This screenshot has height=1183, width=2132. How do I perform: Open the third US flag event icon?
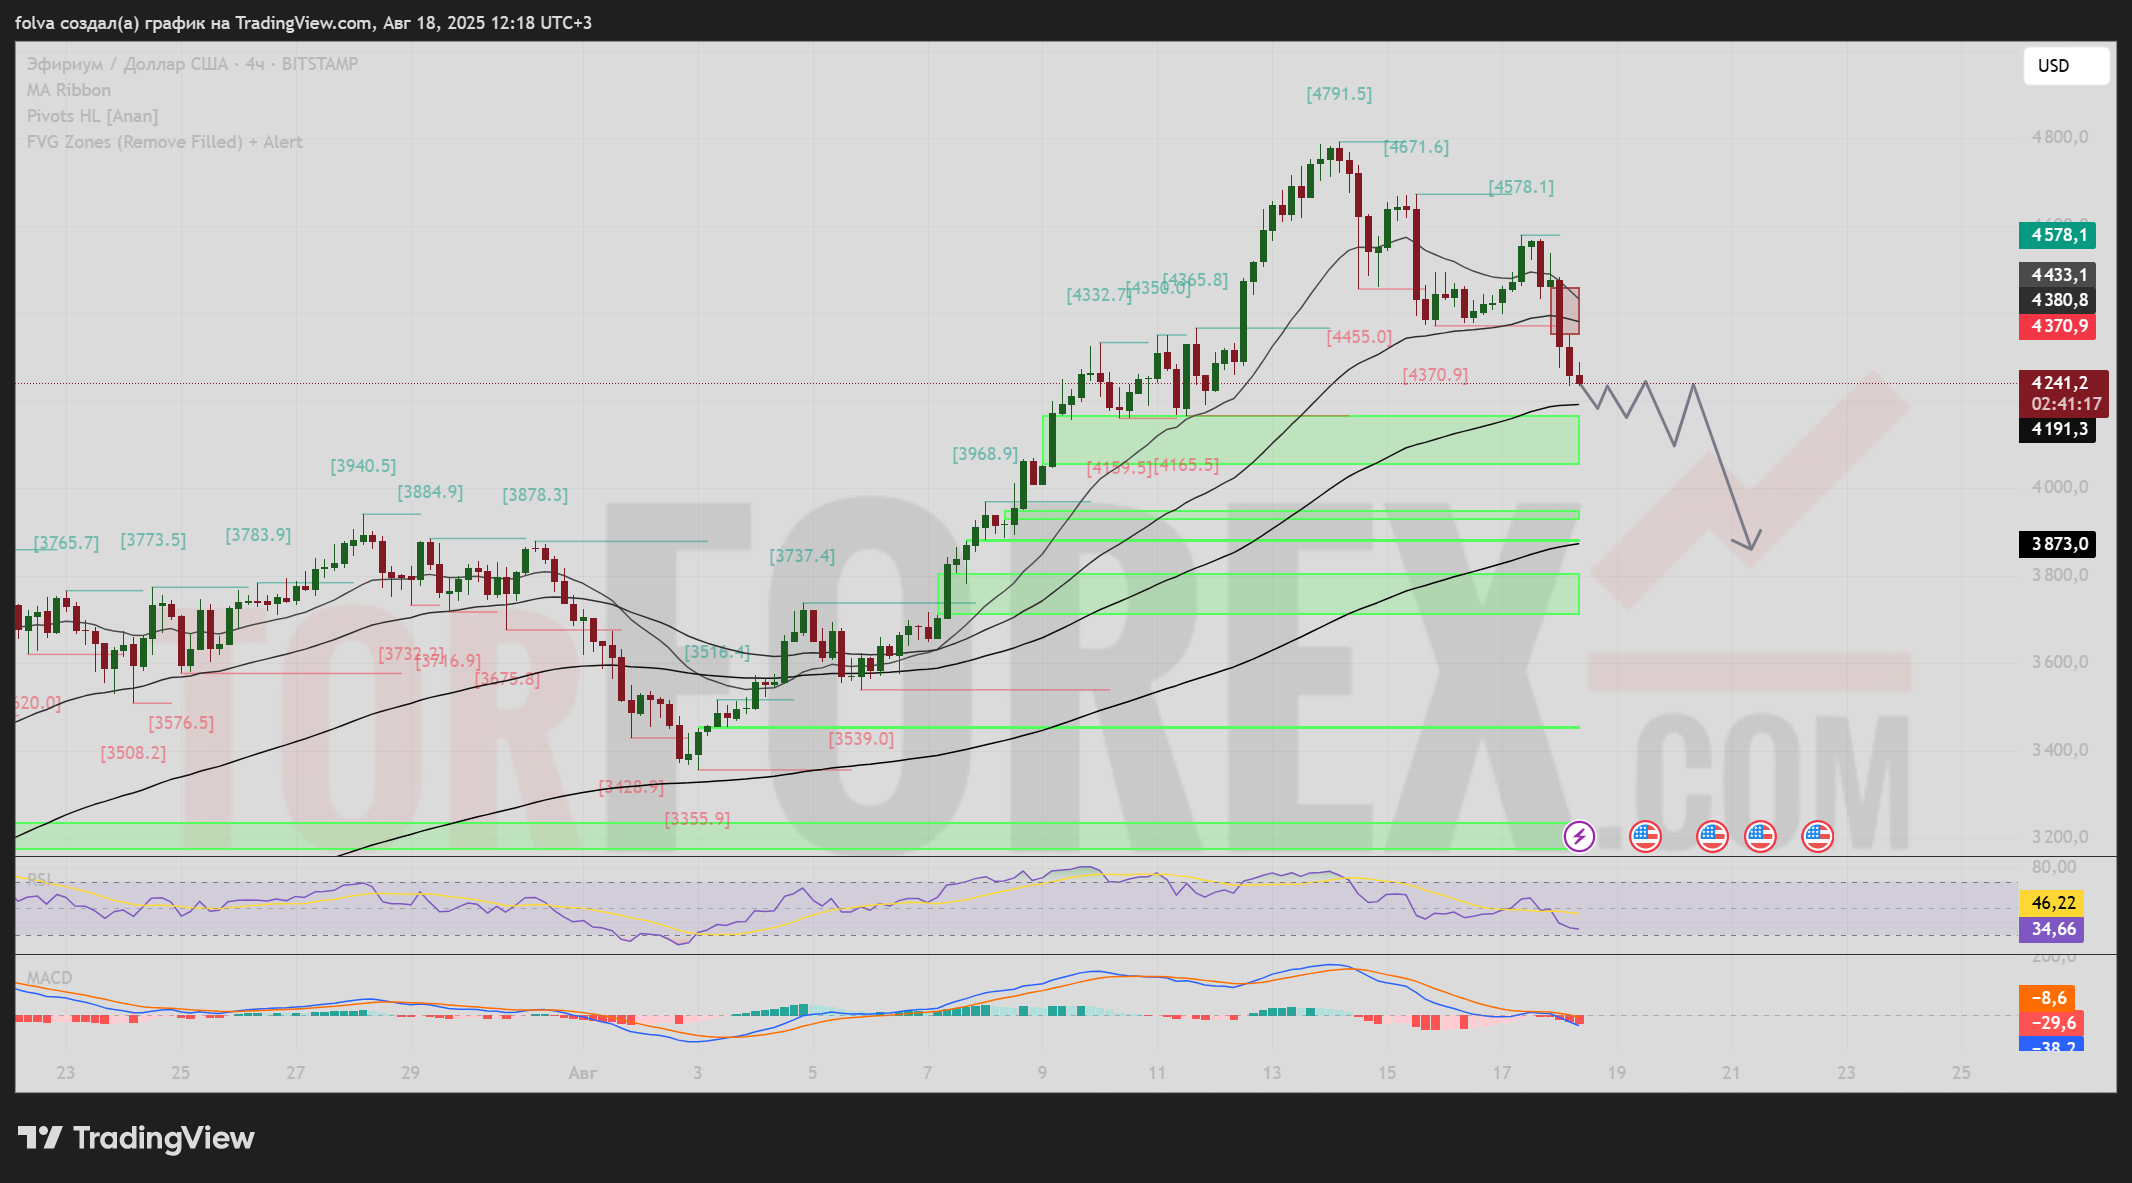[1760, 836]
